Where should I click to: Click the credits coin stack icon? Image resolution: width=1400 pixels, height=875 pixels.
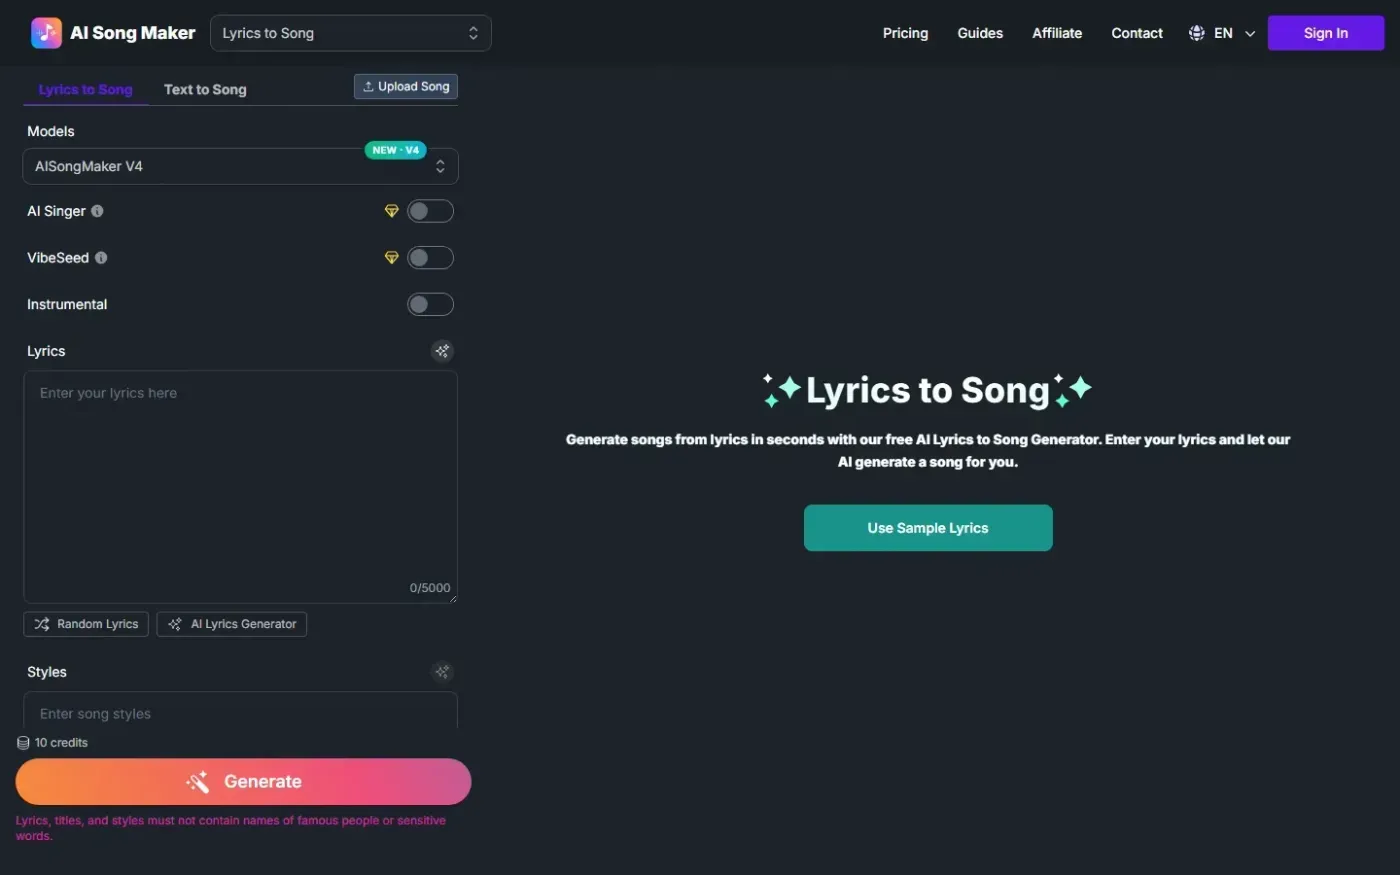pyautogui.click(x=23, y=743)
